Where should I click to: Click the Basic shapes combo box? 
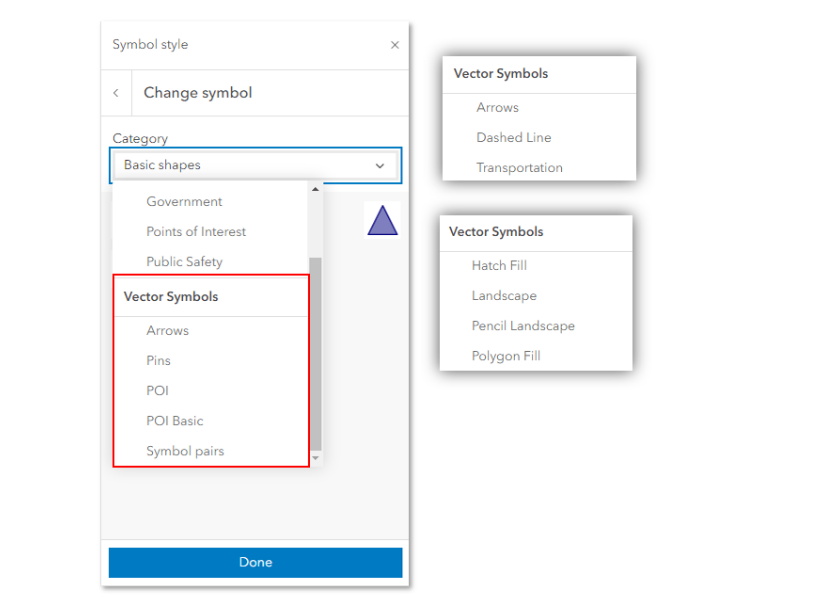(x=245, y=165)
